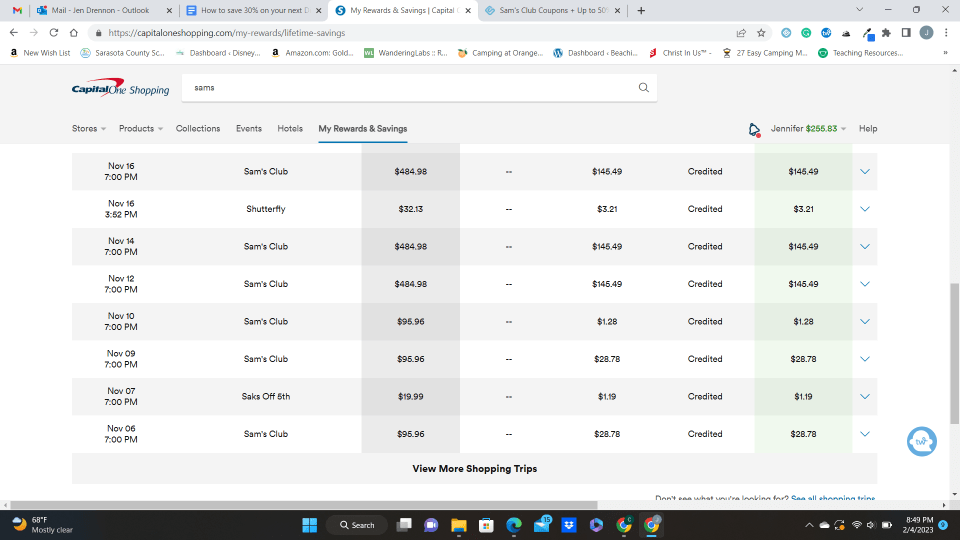Open the Sarasota County Sc... bookmark
The width and height of the screenshot is (960, 540).
coord(123,53)
